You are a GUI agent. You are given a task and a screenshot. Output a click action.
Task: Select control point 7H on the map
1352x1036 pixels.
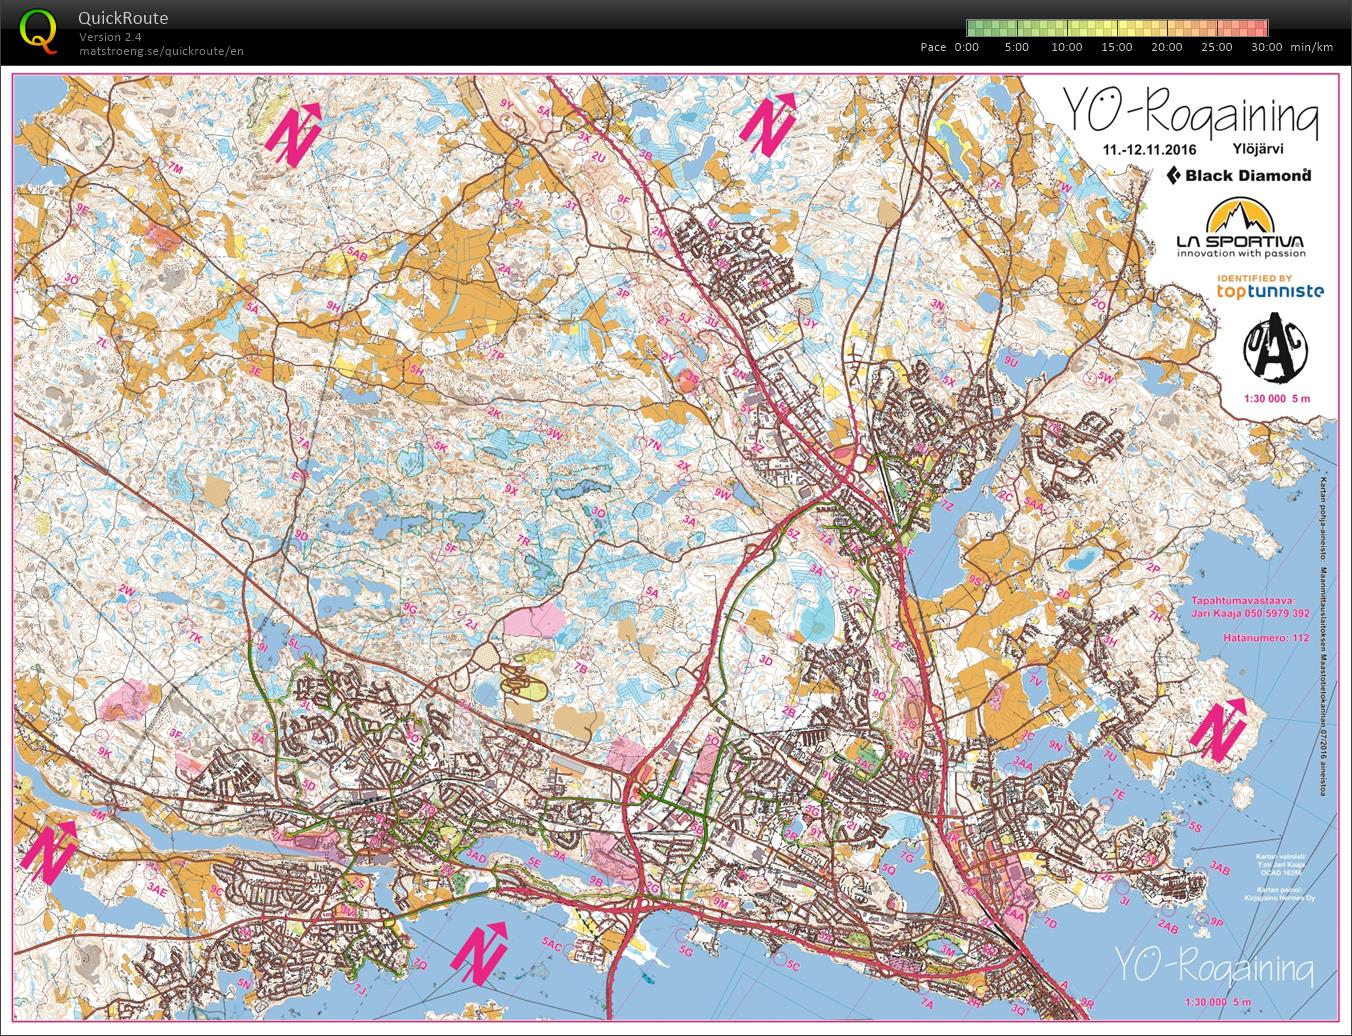(1157, 618)
